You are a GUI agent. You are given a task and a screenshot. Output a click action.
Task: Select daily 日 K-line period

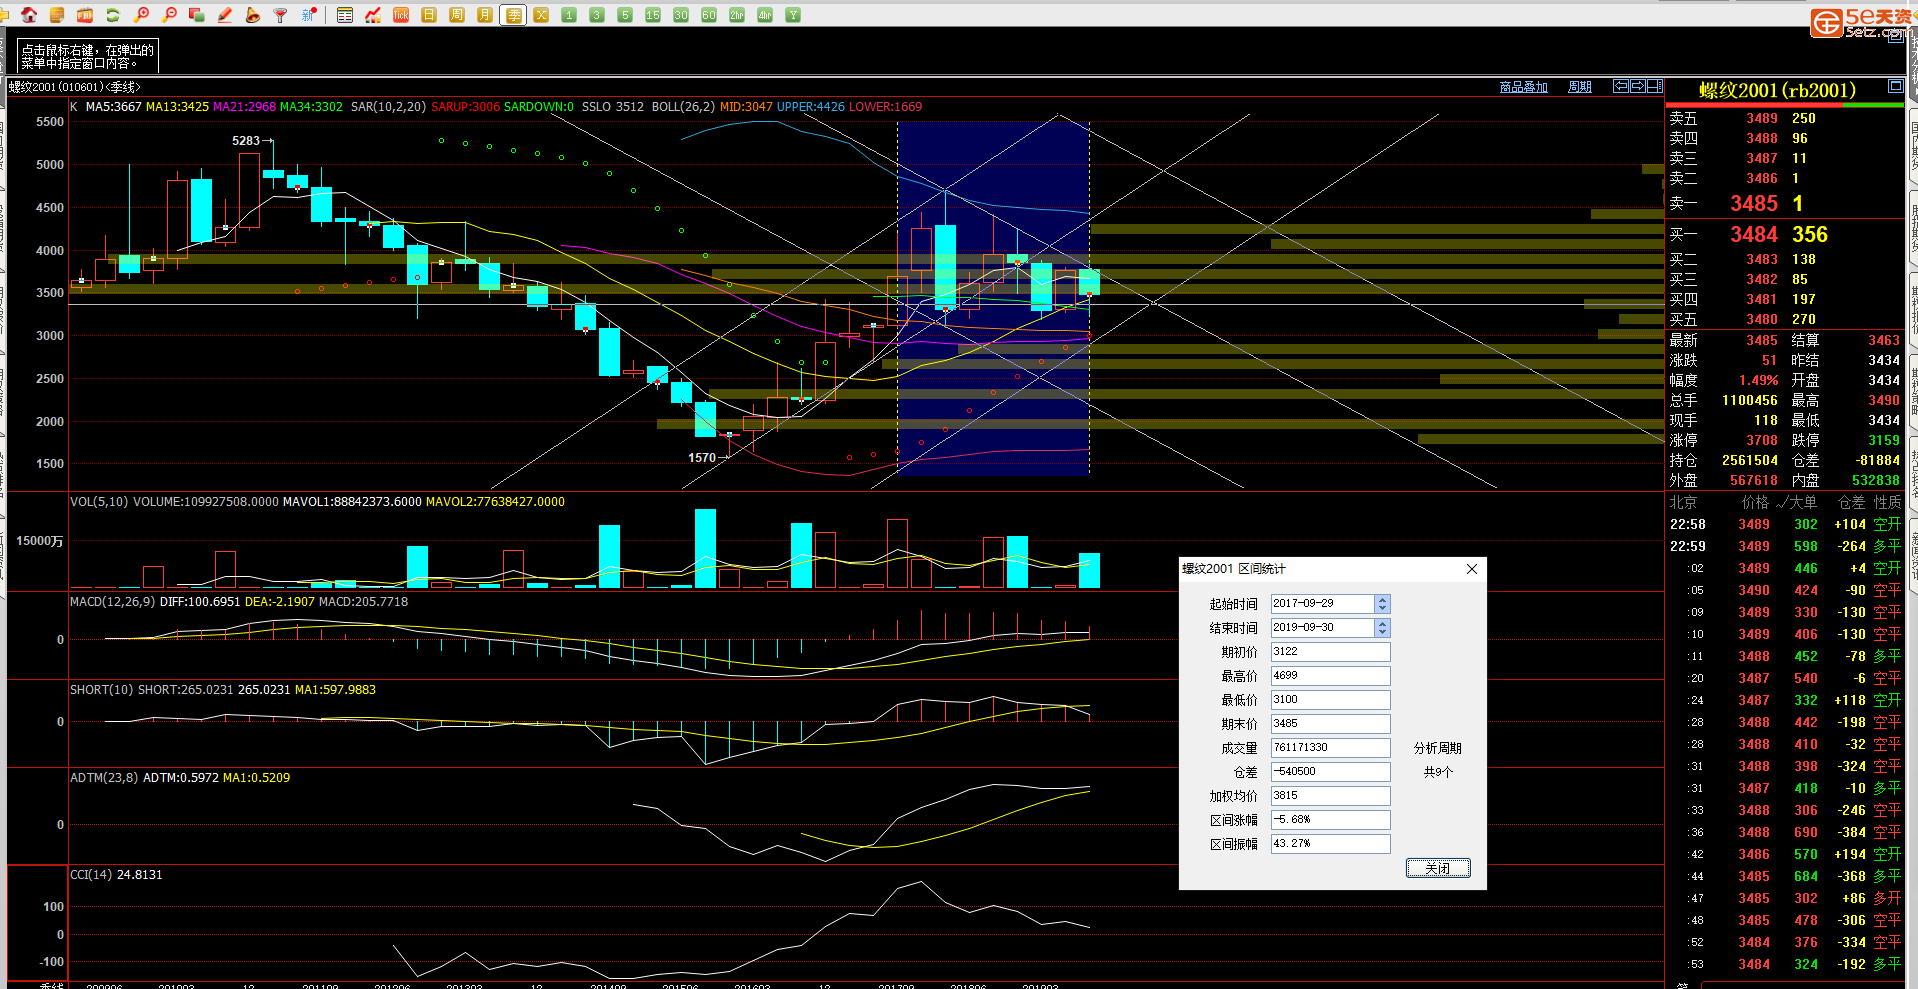[429, 15]
